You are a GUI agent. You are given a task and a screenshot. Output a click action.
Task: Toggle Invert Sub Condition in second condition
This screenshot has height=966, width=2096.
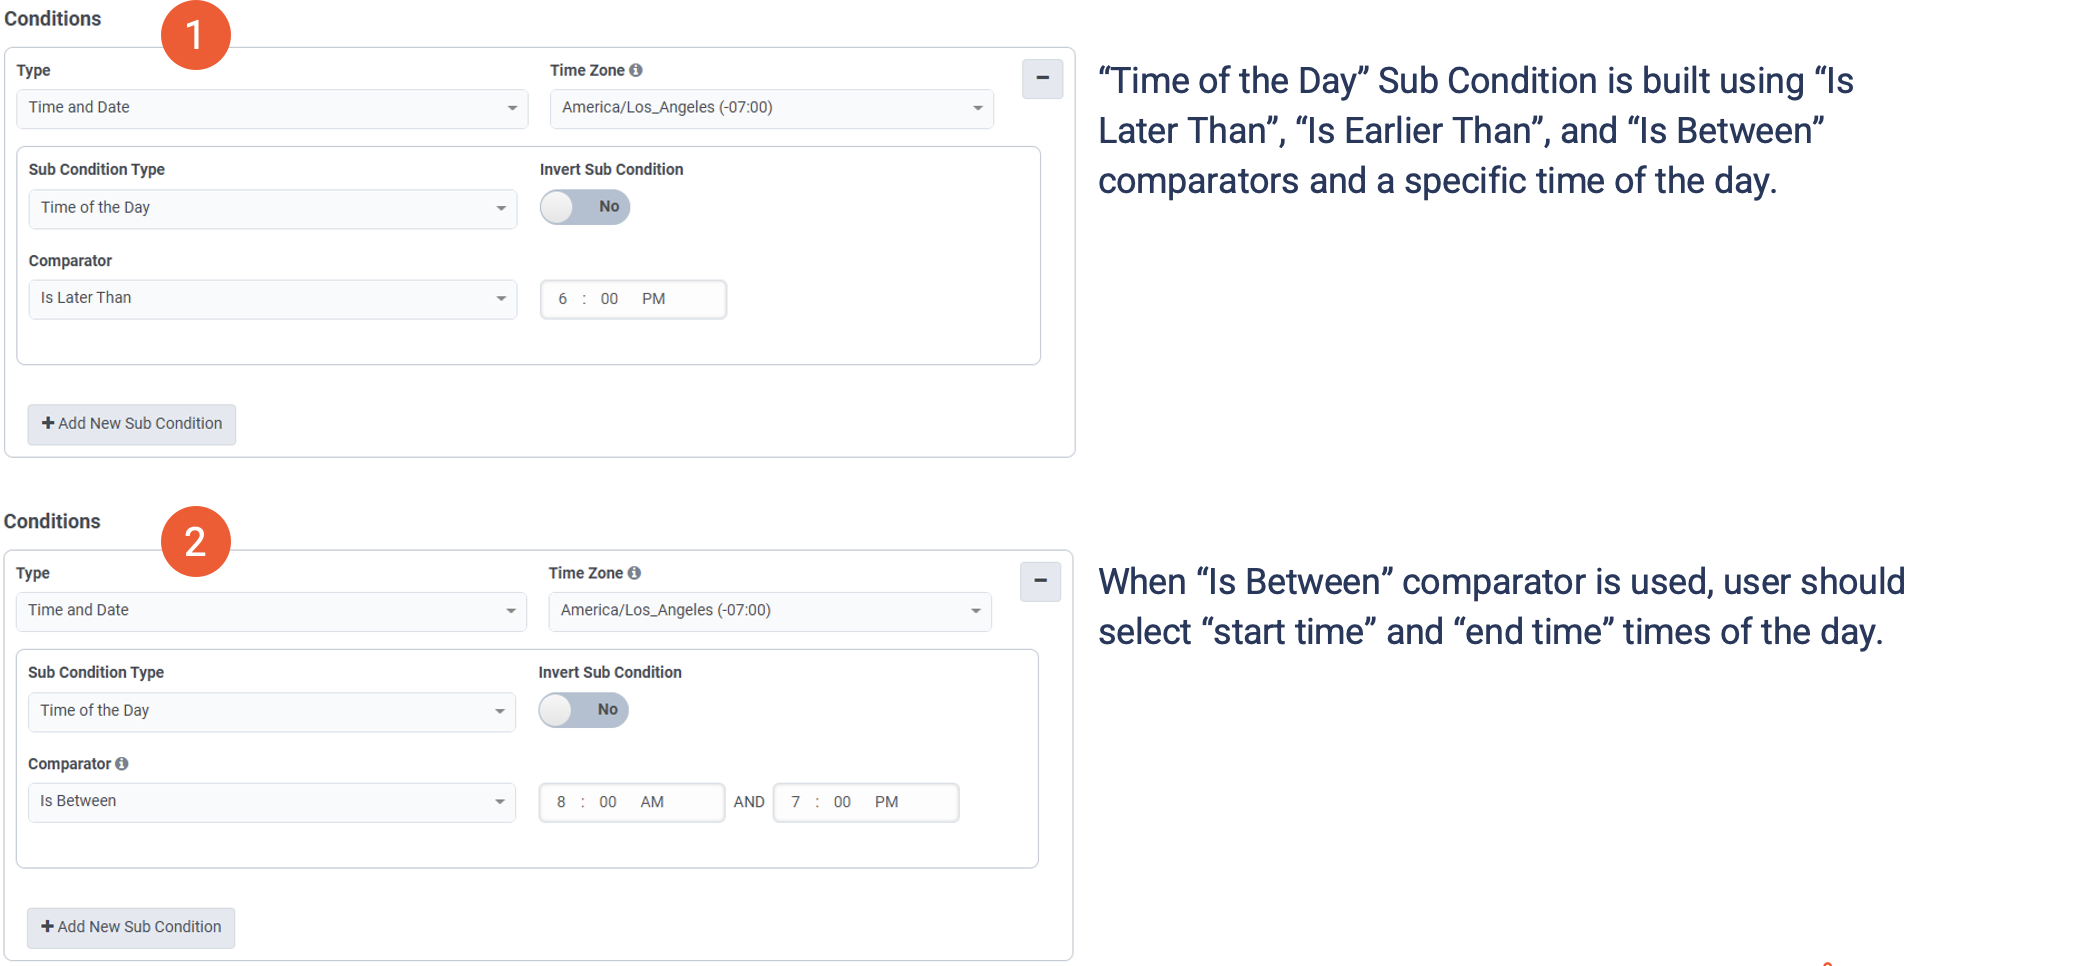pyautogui.click(x=584, y=710)
